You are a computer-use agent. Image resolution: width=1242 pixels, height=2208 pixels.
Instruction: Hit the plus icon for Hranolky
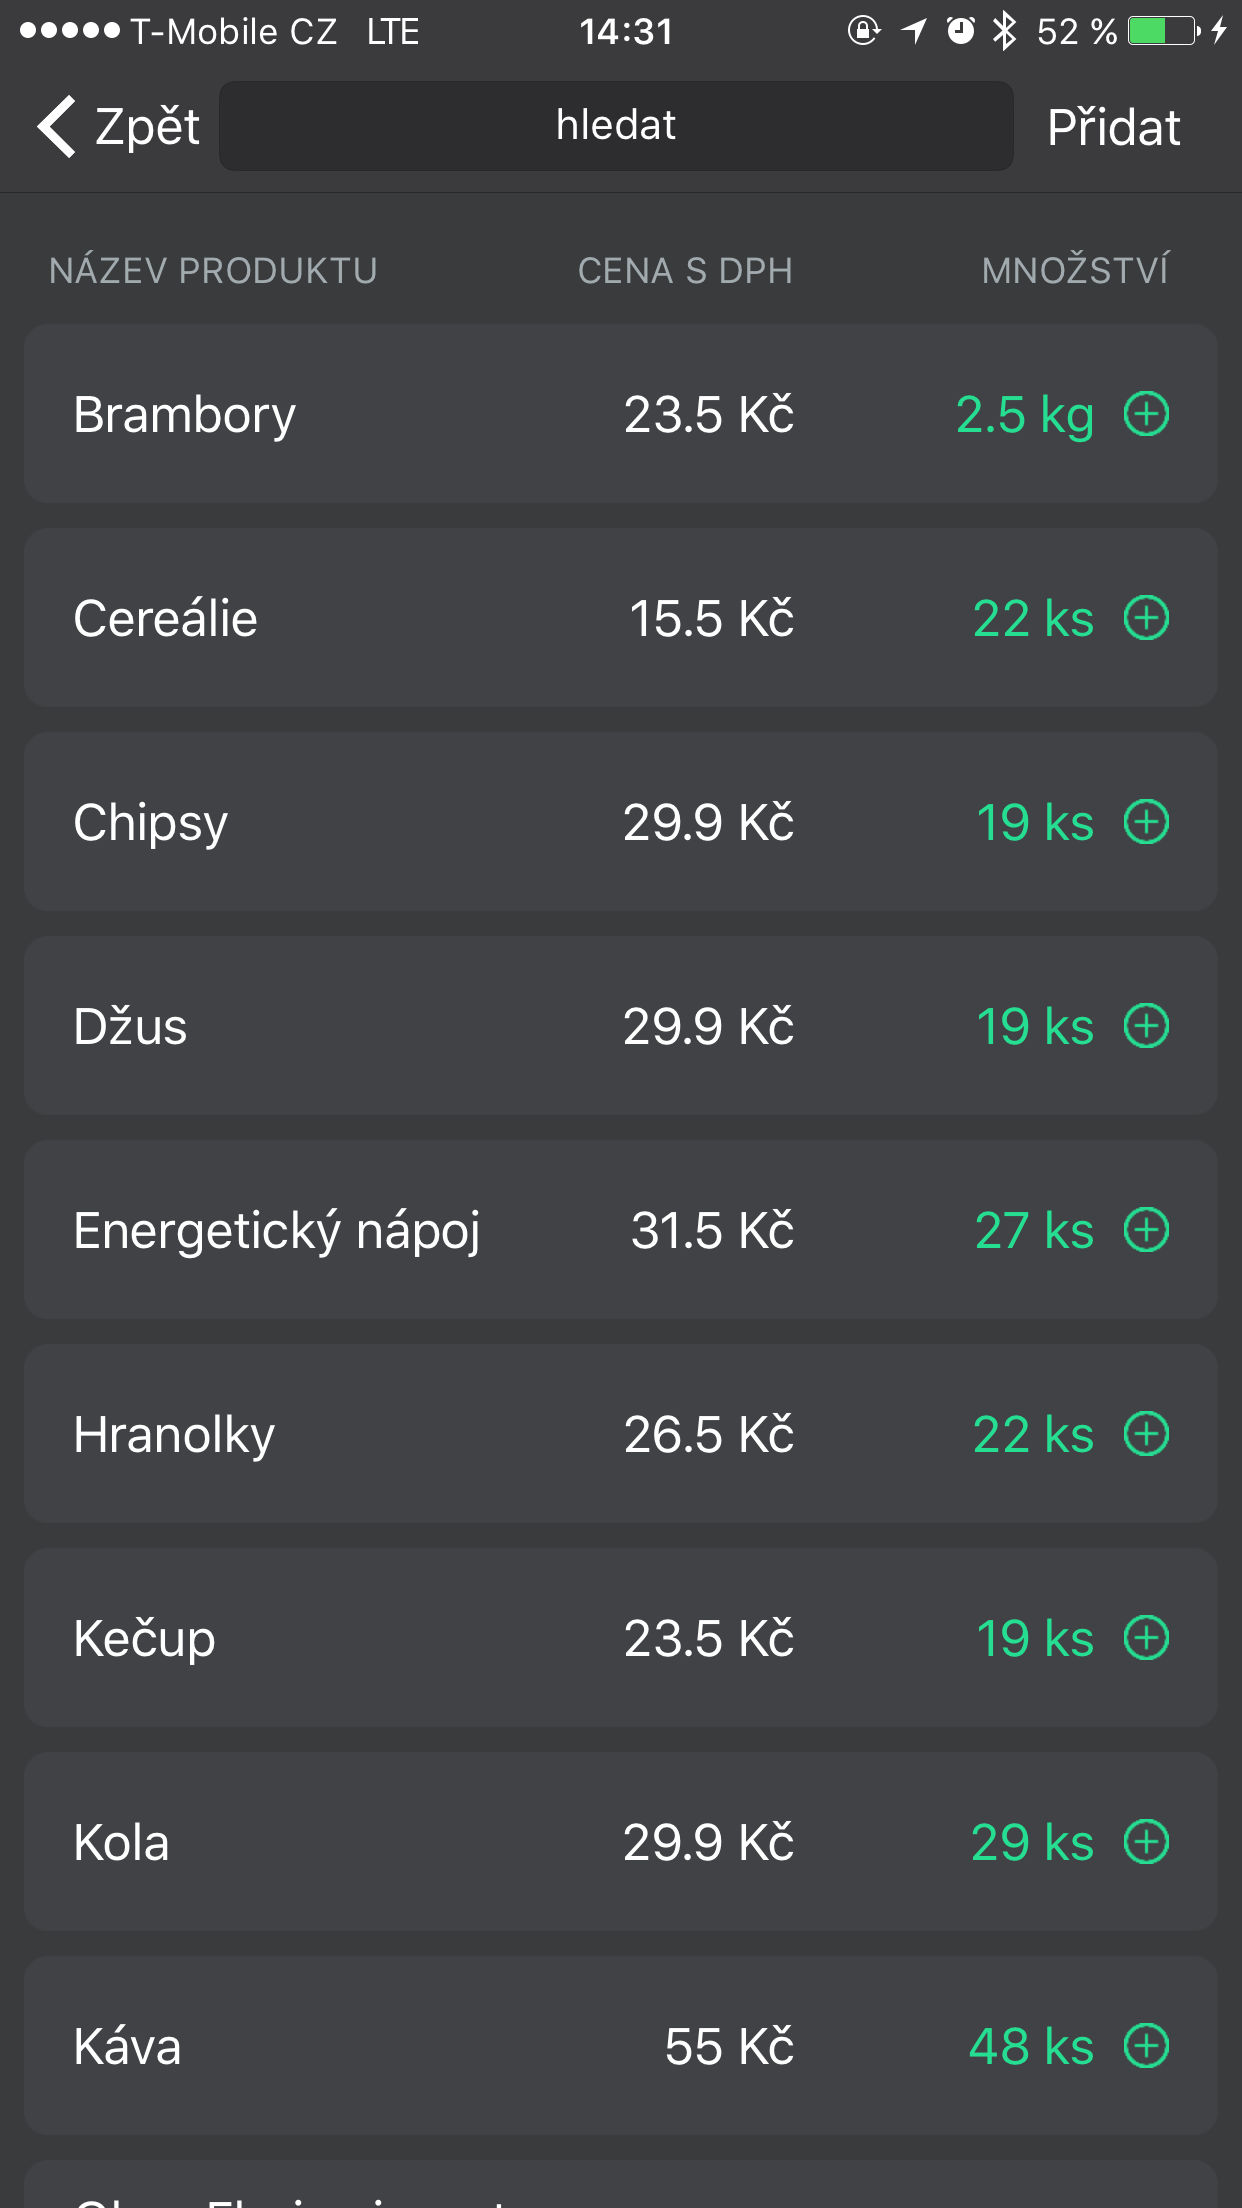coord(1146,1434)
